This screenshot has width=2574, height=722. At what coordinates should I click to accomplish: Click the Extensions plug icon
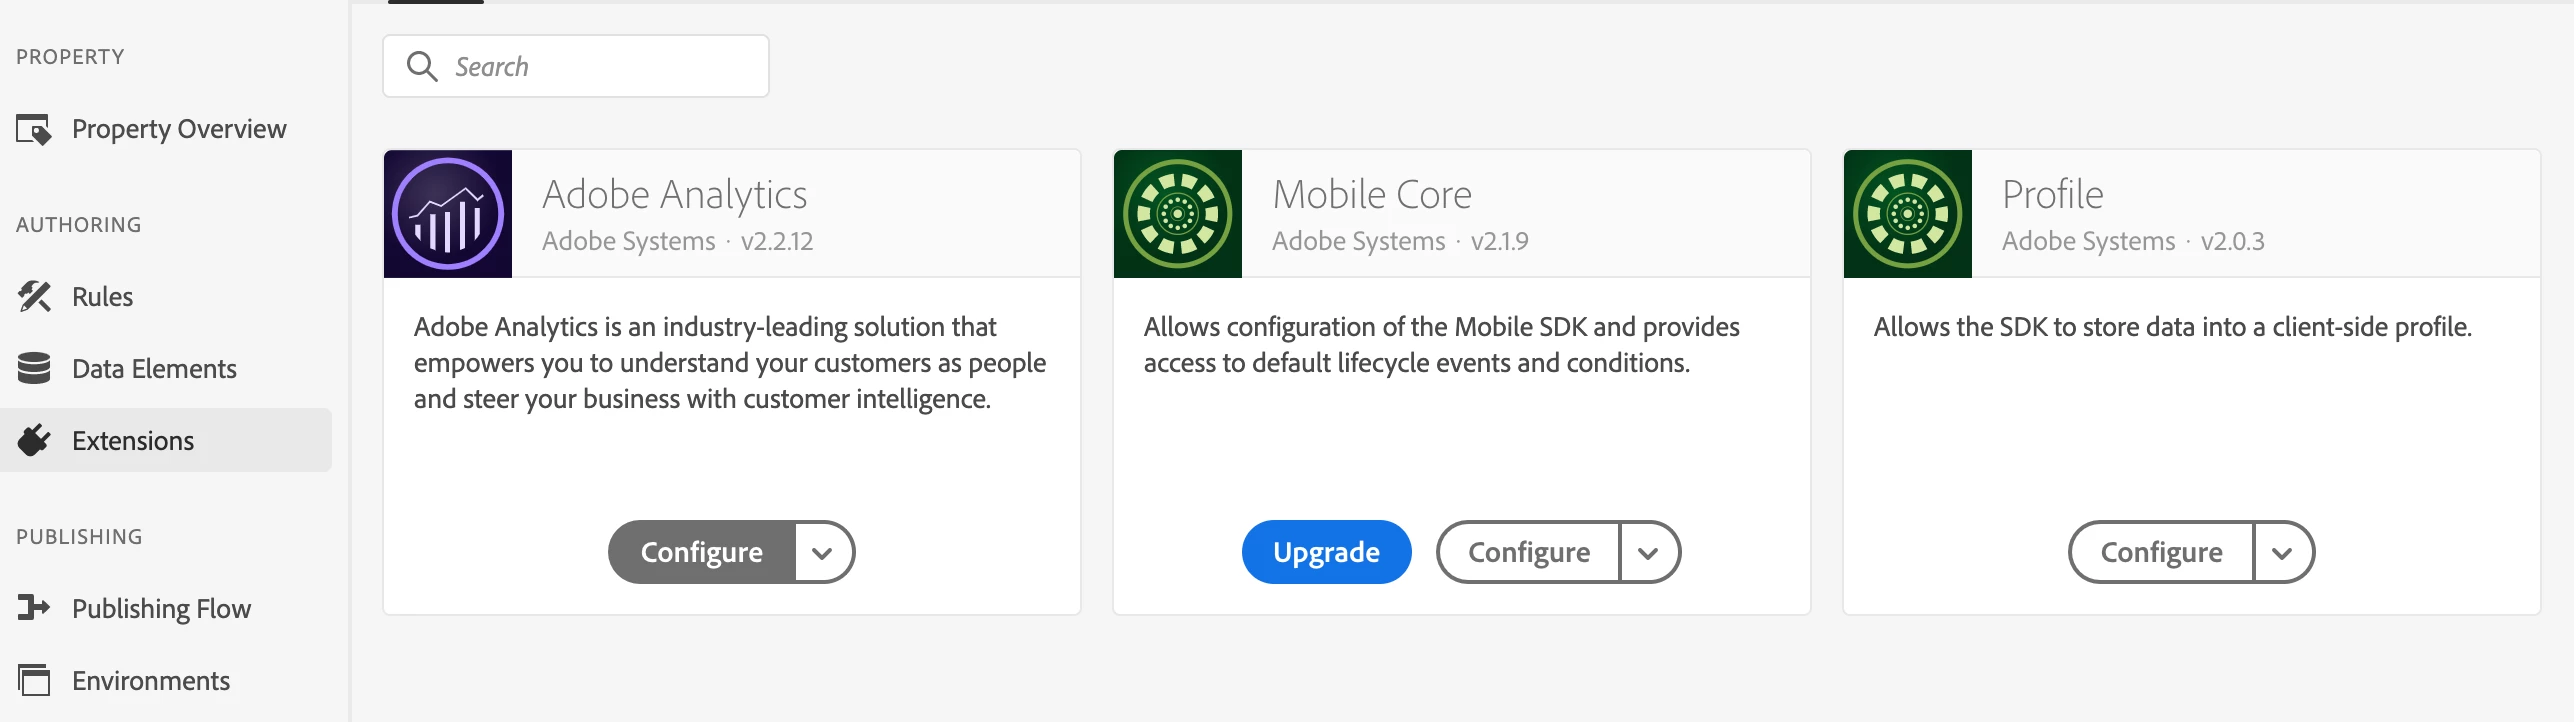(x=34, y=441)
